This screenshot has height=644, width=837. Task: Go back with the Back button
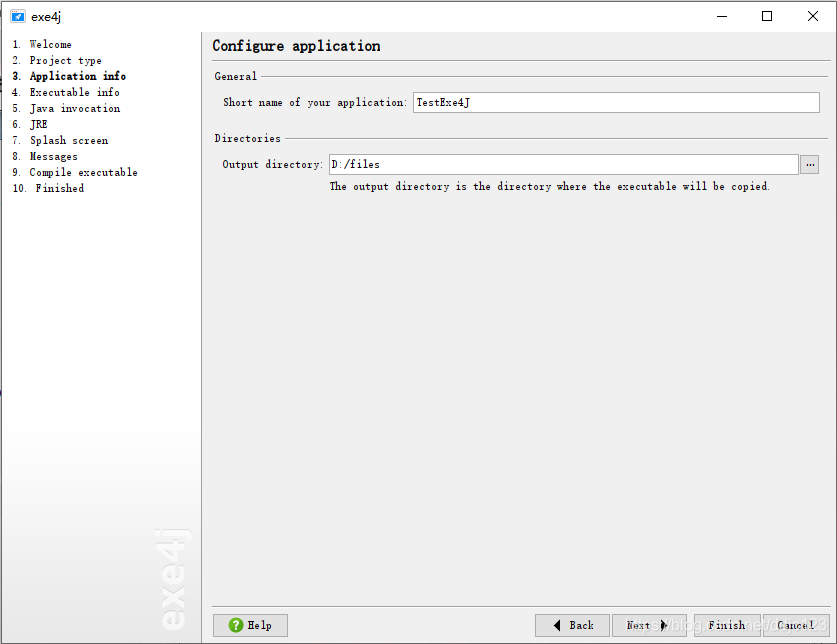572,625
